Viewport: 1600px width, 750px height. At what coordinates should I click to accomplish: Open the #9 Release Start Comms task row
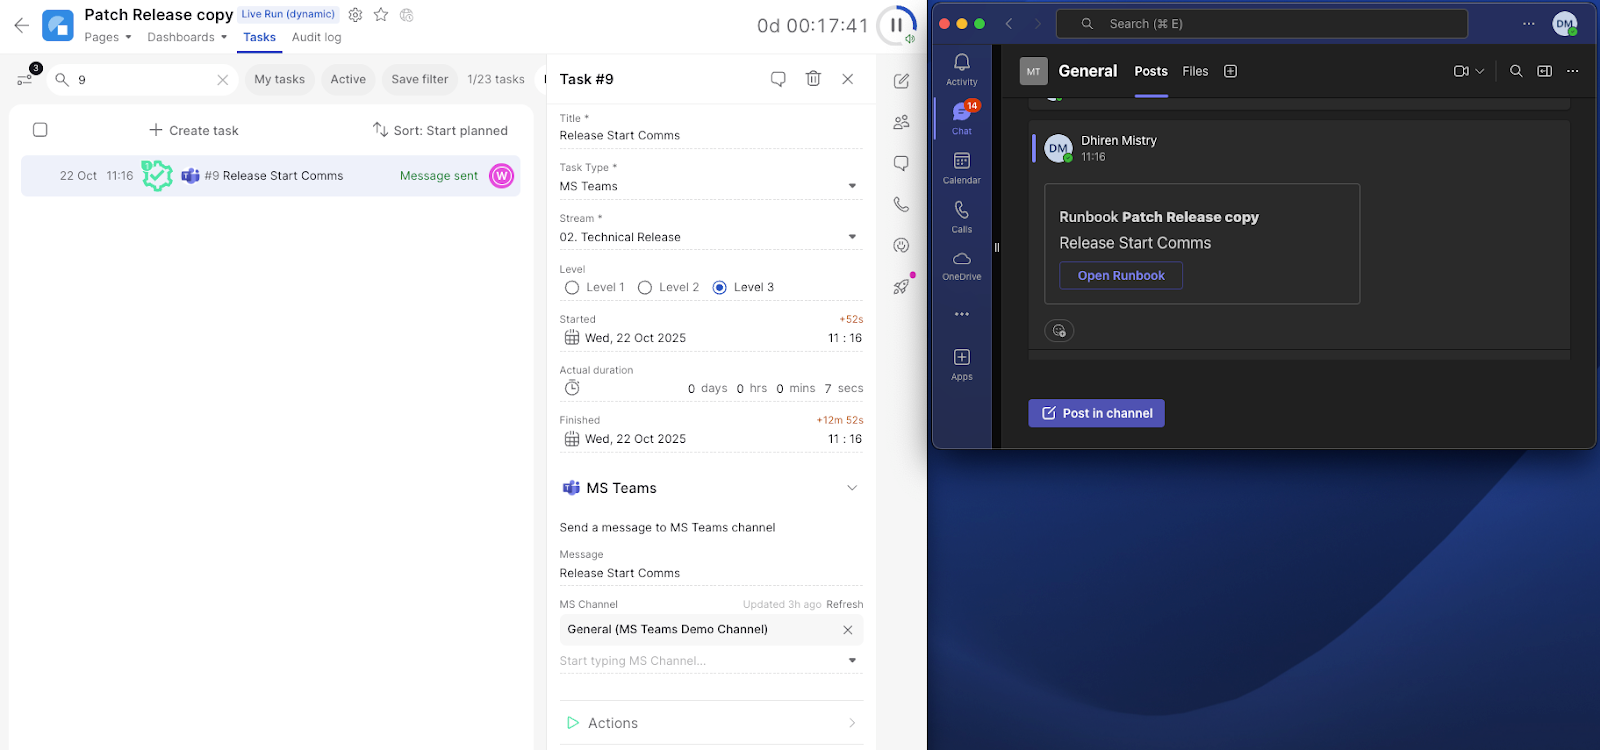(x=271, y=176)
